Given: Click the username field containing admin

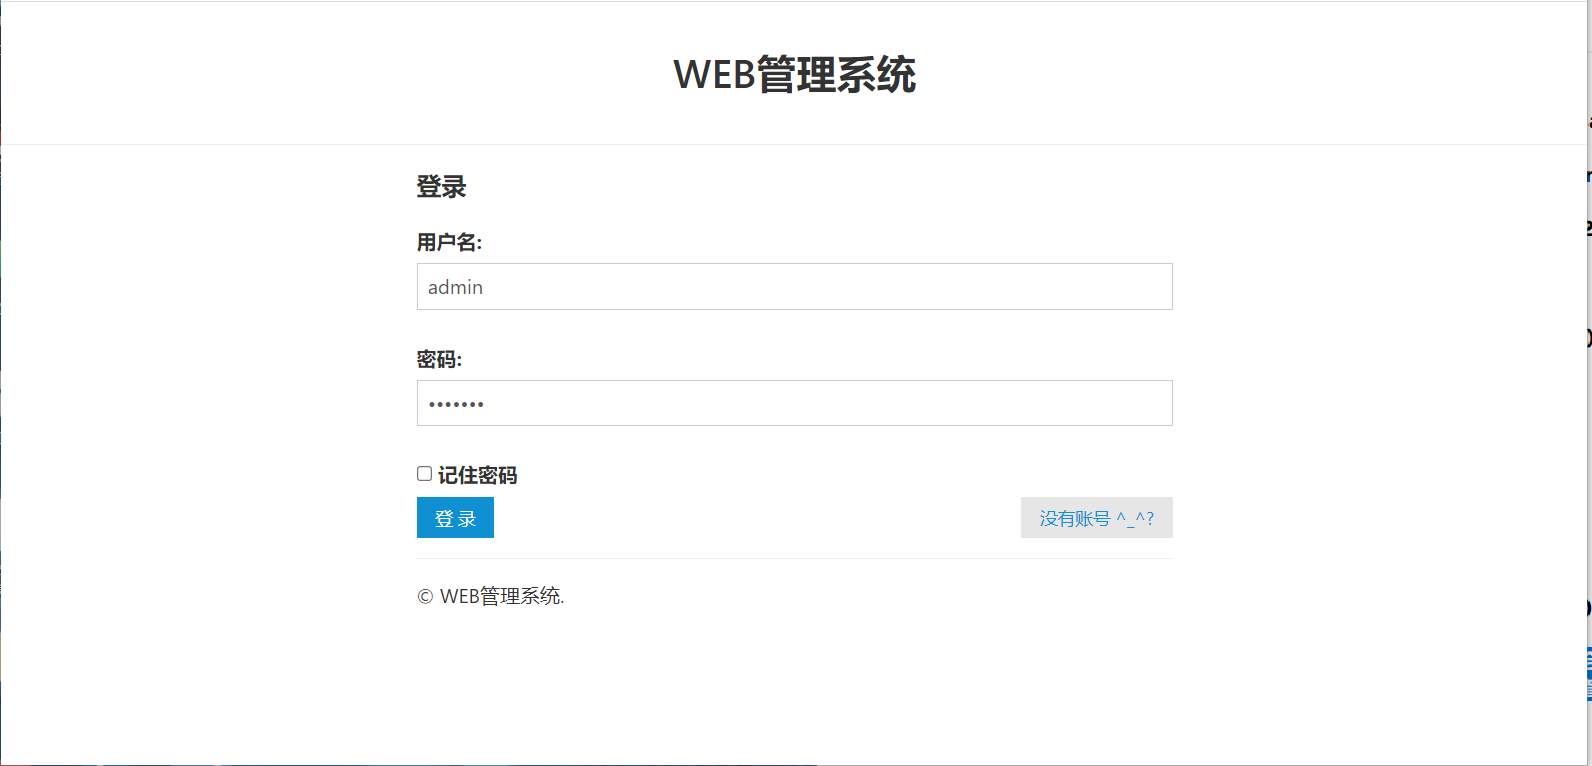Looking at the screenshot, I should click(795, 287).
